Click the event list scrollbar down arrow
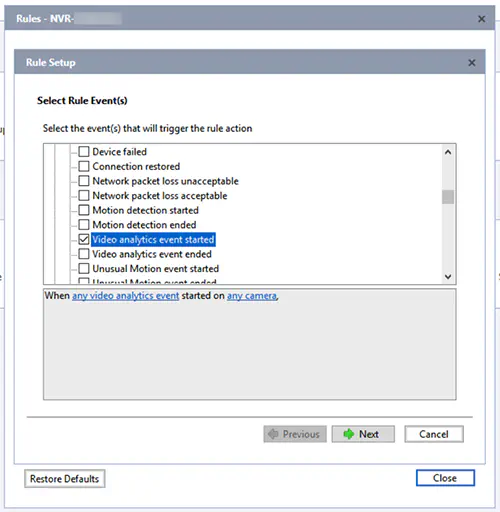 448,277
